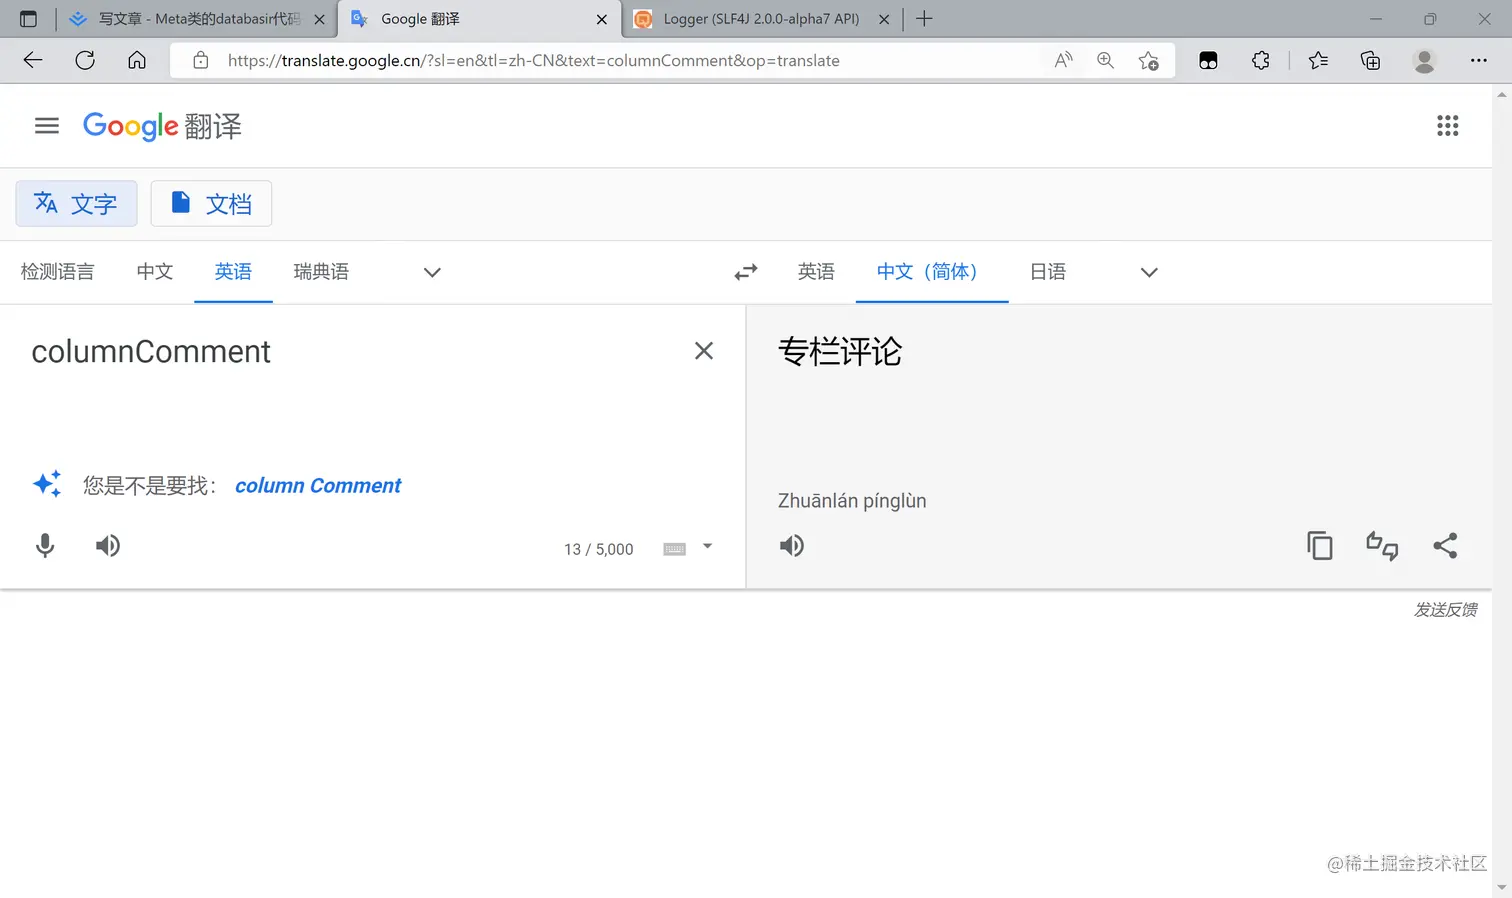Open the extensions puzzle icon
The height and width of the screenshot is (898, 1512).
(1261, 61)
